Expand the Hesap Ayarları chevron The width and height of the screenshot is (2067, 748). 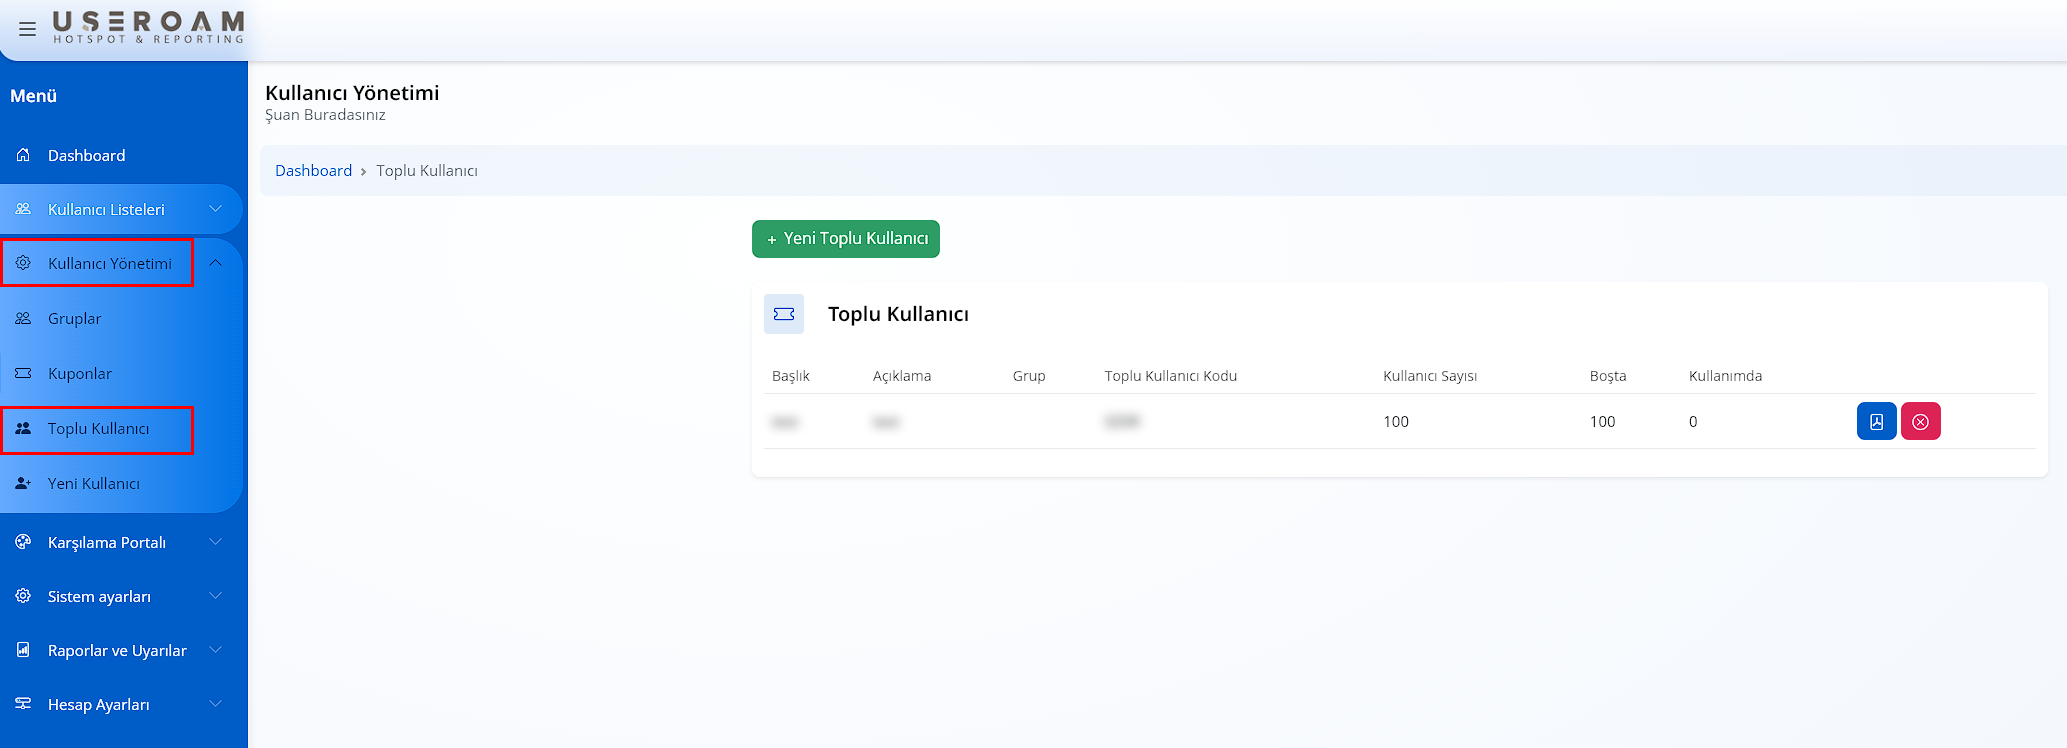(215, 704)
